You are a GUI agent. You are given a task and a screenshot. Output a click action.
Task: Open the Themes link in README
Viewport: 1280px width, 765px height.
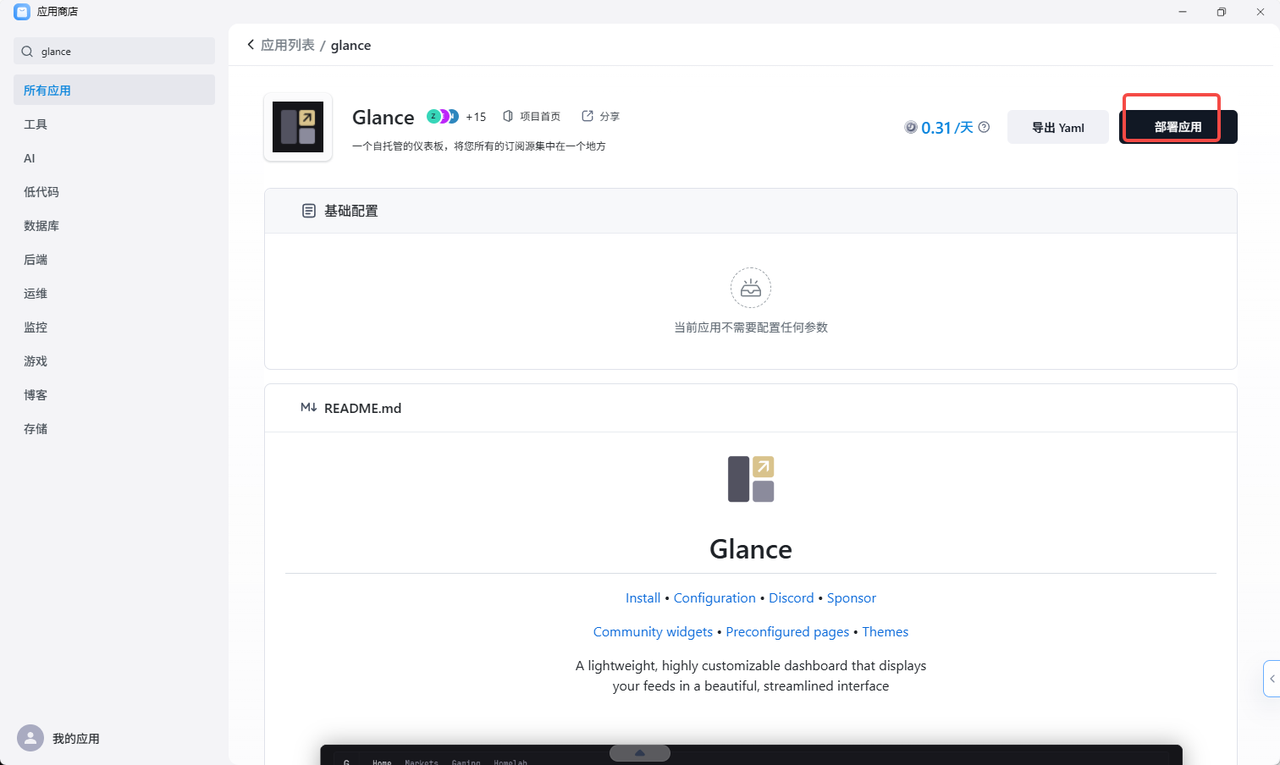(885, 632)
